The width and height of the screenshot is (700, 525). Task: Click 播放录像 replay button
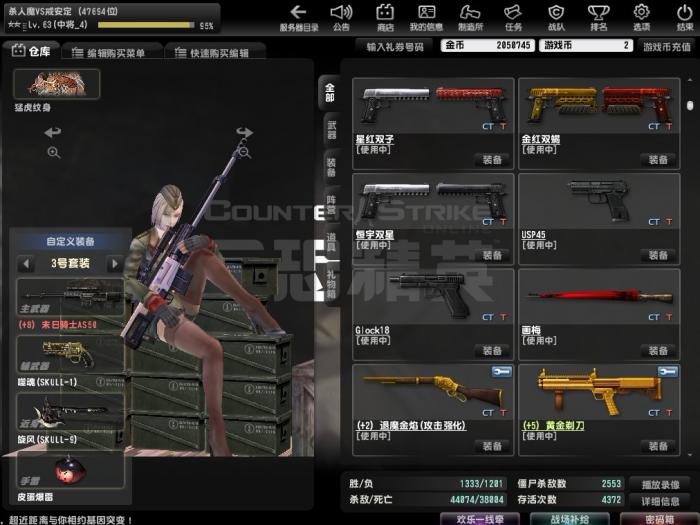(x=660, y=484)
